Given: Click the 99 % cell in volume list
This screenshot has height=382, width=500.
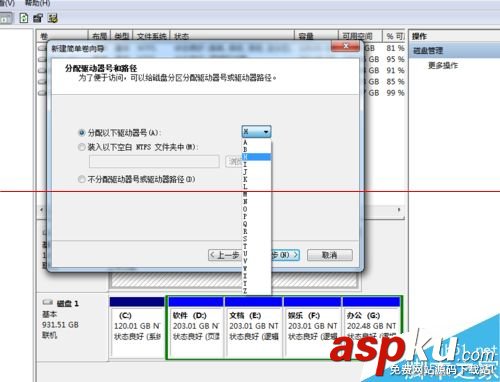Looking at the screenshot, I should 395,93.
